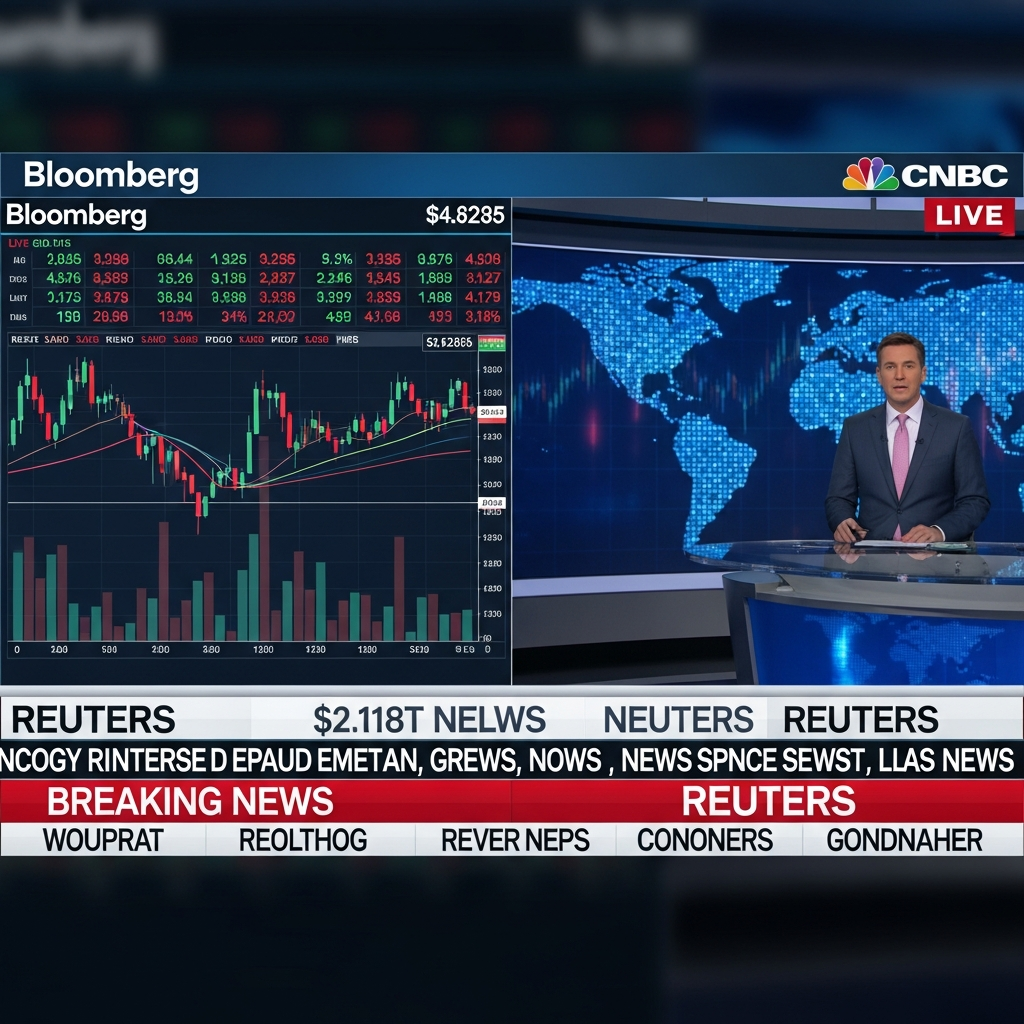Switch to the PHRB chart tab
1024x1024 pixels.
(x=347, y=340)
